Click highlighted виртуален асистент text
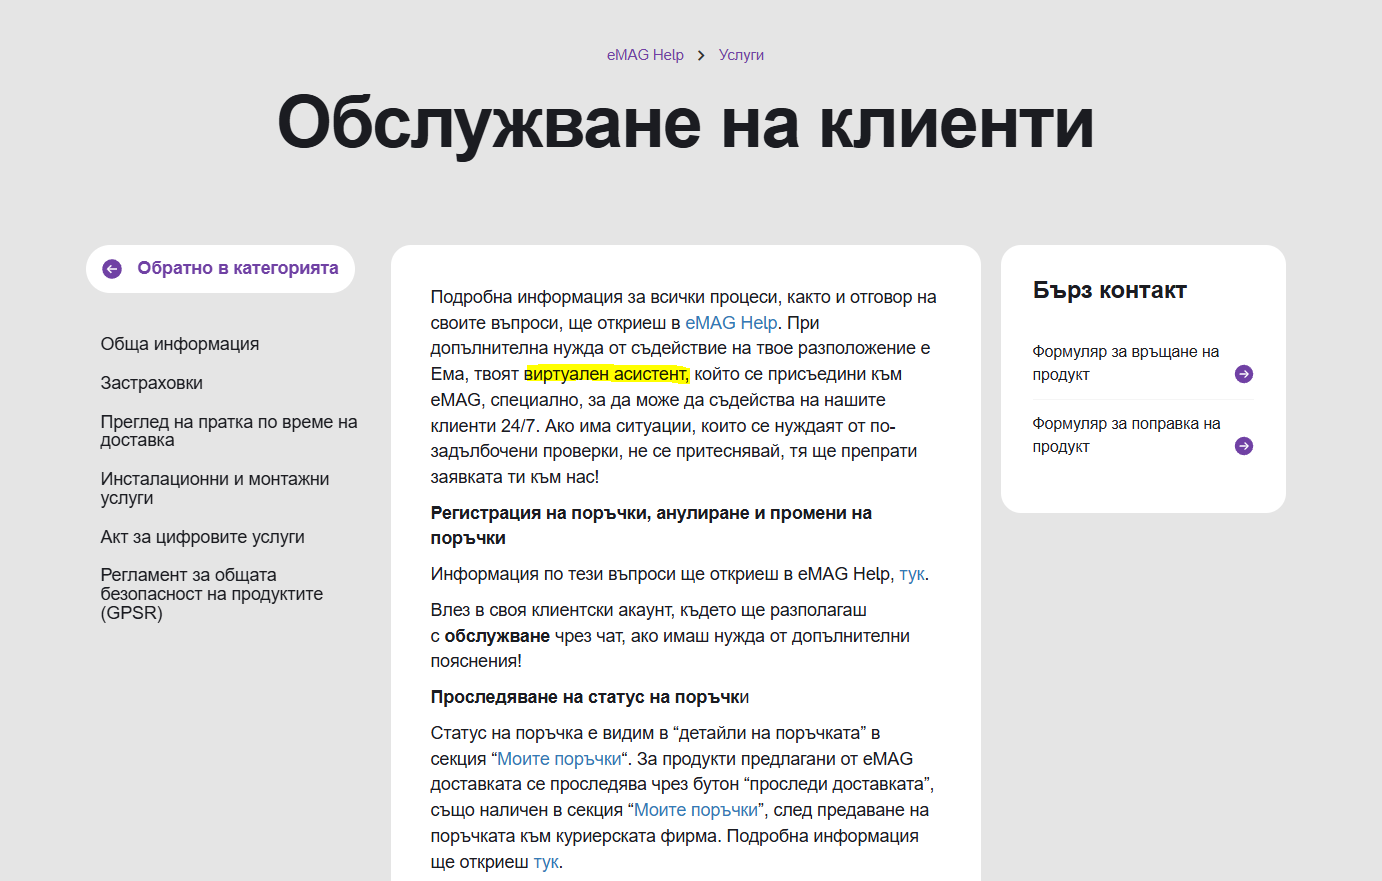 (x=606, y=374)
